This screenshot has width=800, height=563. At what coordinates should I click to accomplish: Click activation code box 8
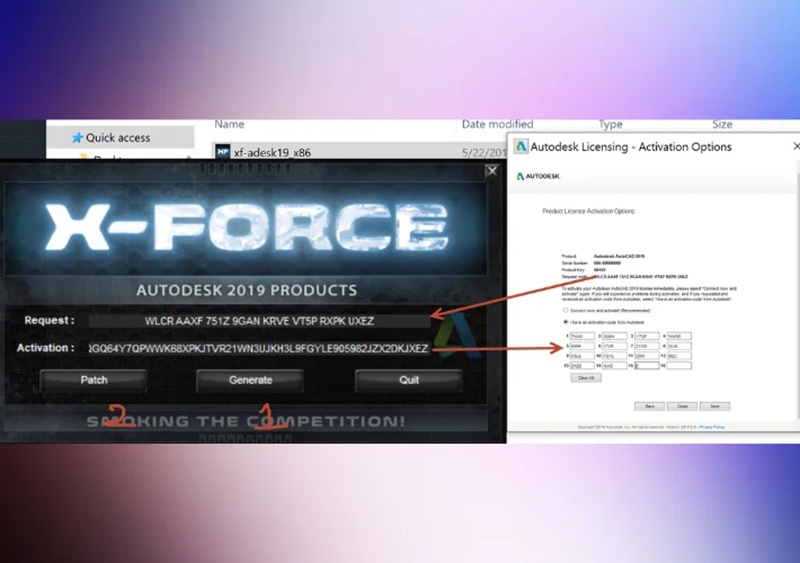point(679,346)
